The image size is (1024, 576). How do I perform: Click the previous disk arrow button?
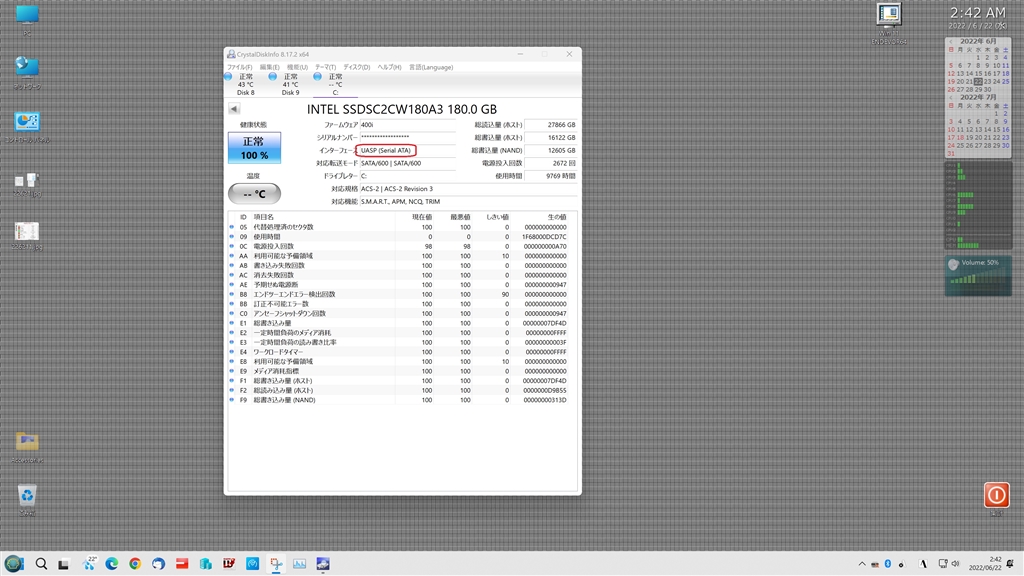point(234,109)
